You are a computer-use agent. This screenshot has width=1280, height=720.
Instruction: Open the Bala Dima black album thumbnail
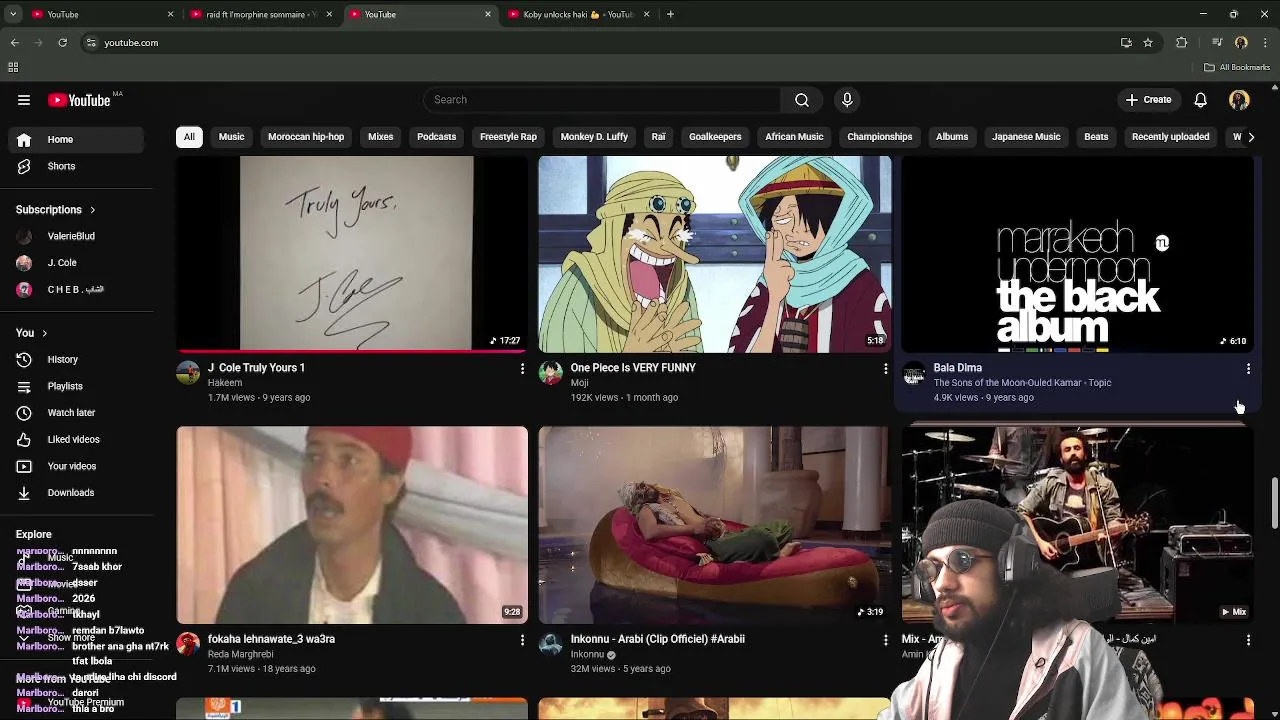1077,254
